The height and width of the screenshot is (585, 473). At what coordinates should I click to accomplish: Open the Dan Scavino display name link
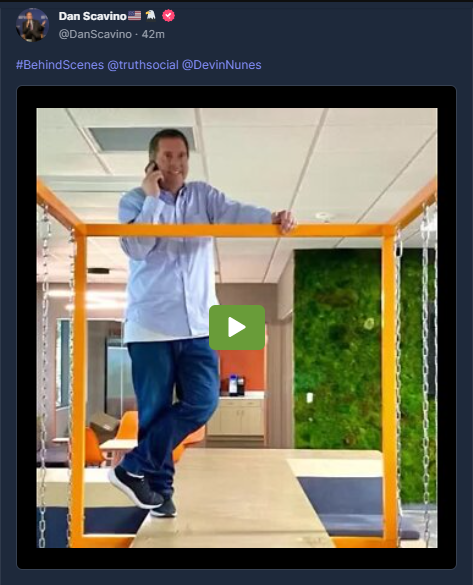pyautogui.click(x=93, y=16)
